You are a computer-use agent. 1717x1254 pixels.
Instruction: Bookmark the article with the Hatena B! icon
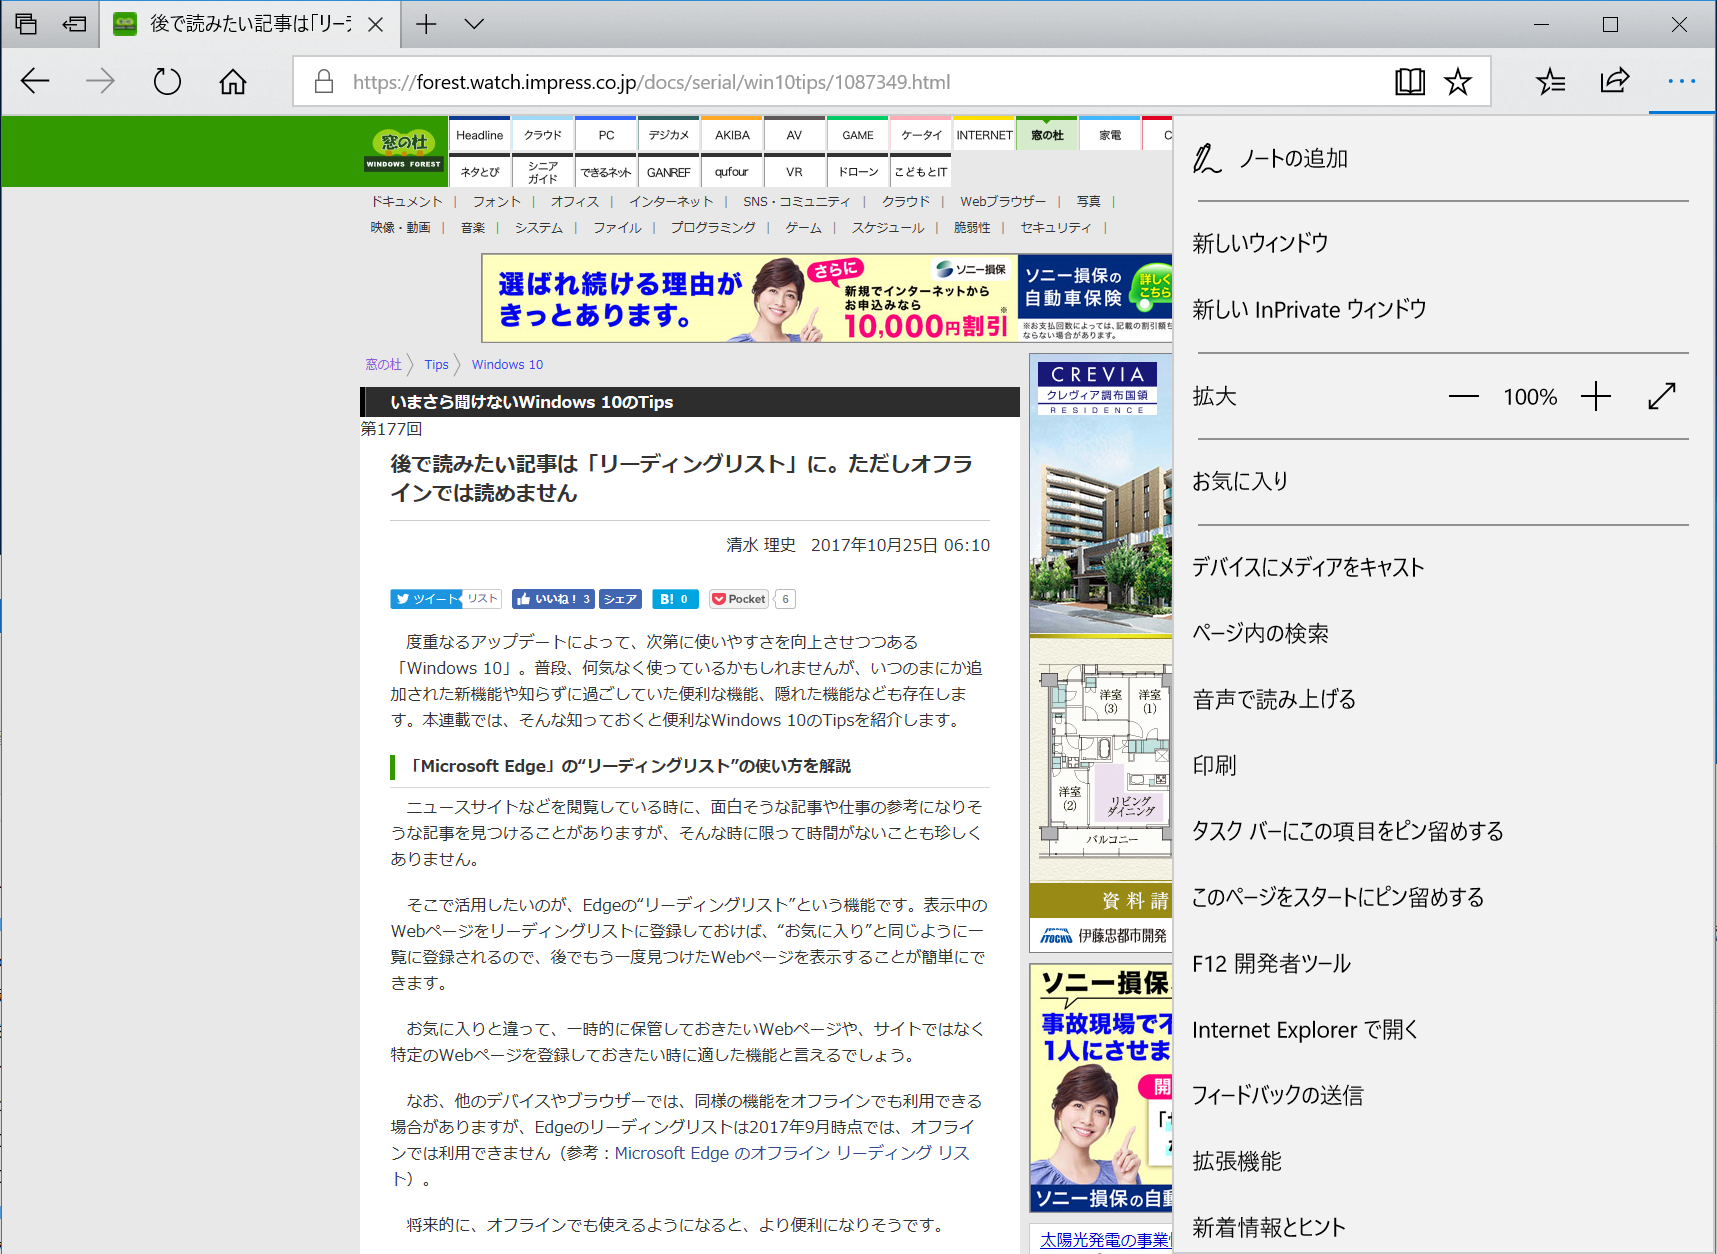675,598
